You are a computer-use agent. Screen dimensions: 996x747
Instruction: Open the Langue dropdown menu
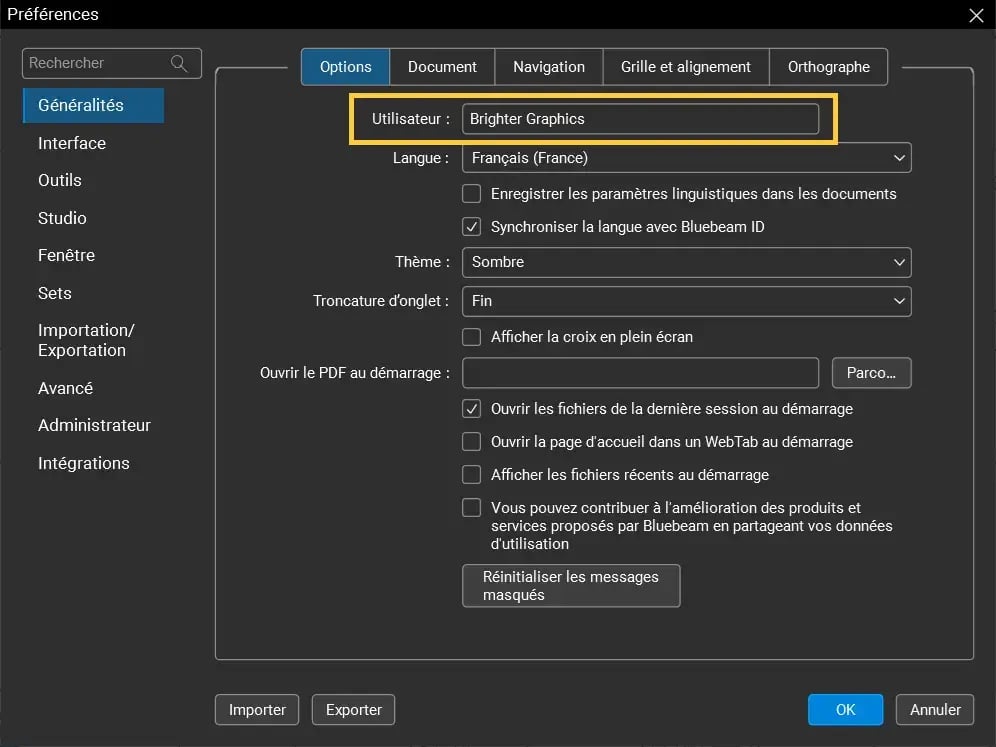(x=686, y=157)
